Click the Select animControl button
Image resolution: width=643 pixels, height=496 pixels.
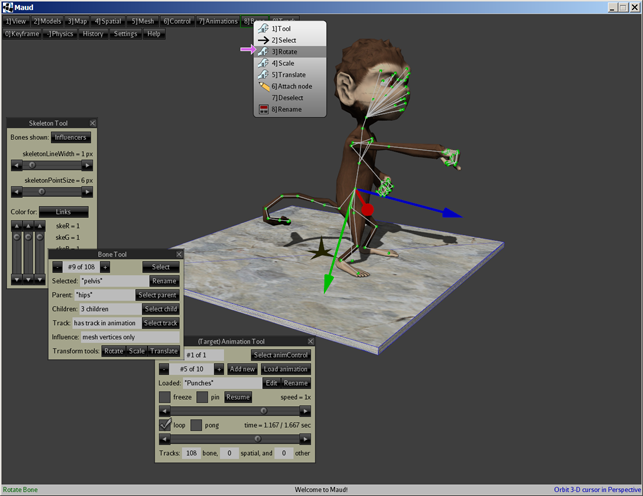[281, 355]
